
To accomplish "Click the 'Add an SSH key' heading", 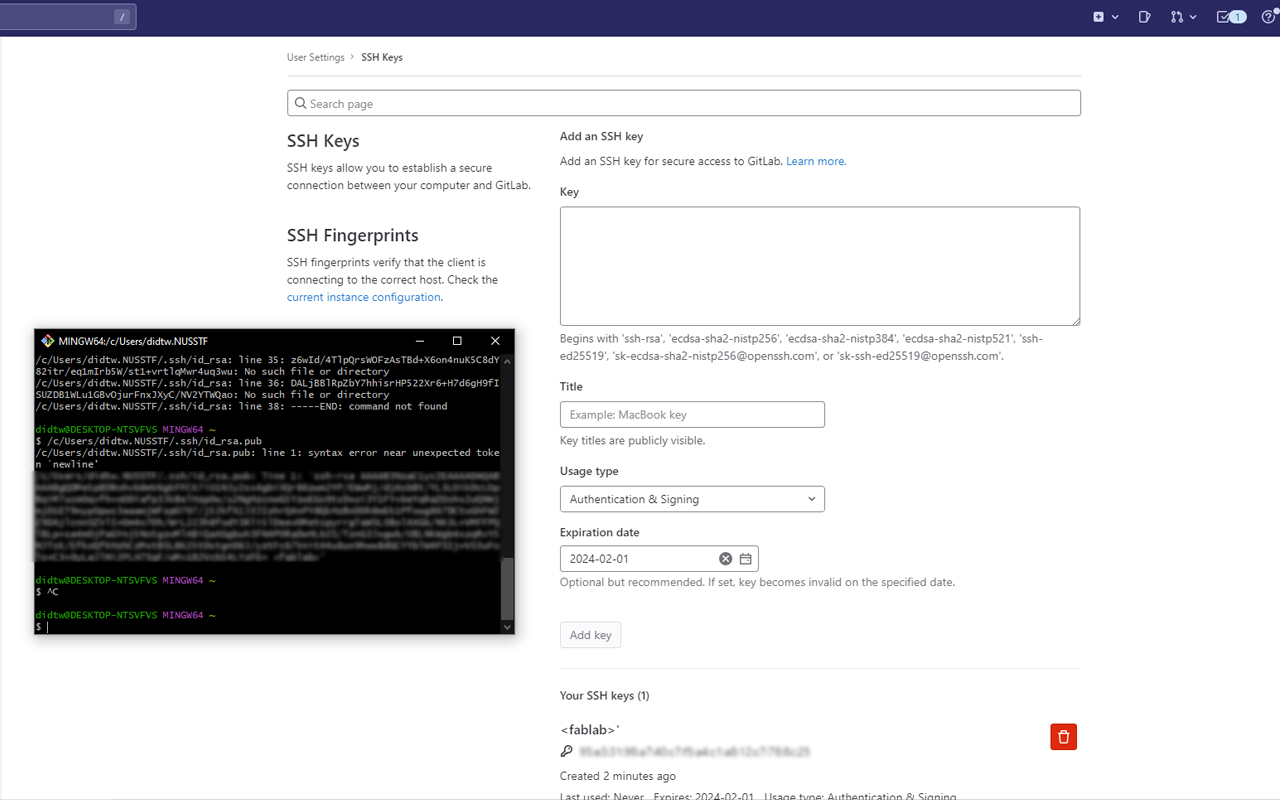I will pos(601,136).
